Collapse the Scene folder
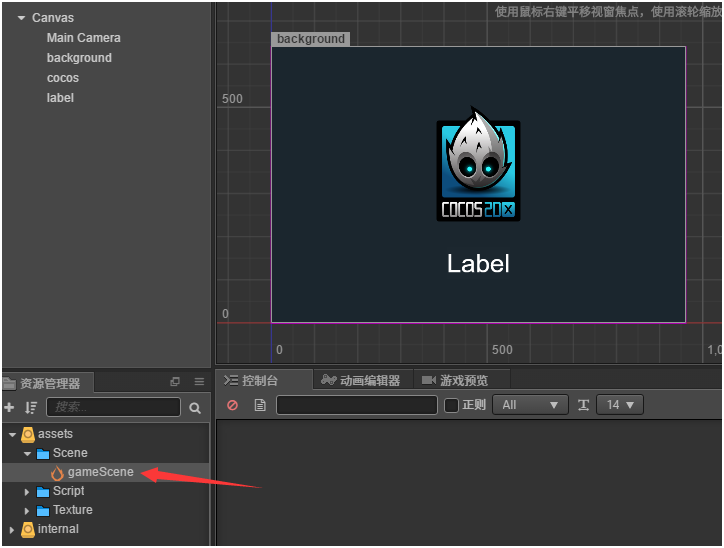 click(27, 454)
